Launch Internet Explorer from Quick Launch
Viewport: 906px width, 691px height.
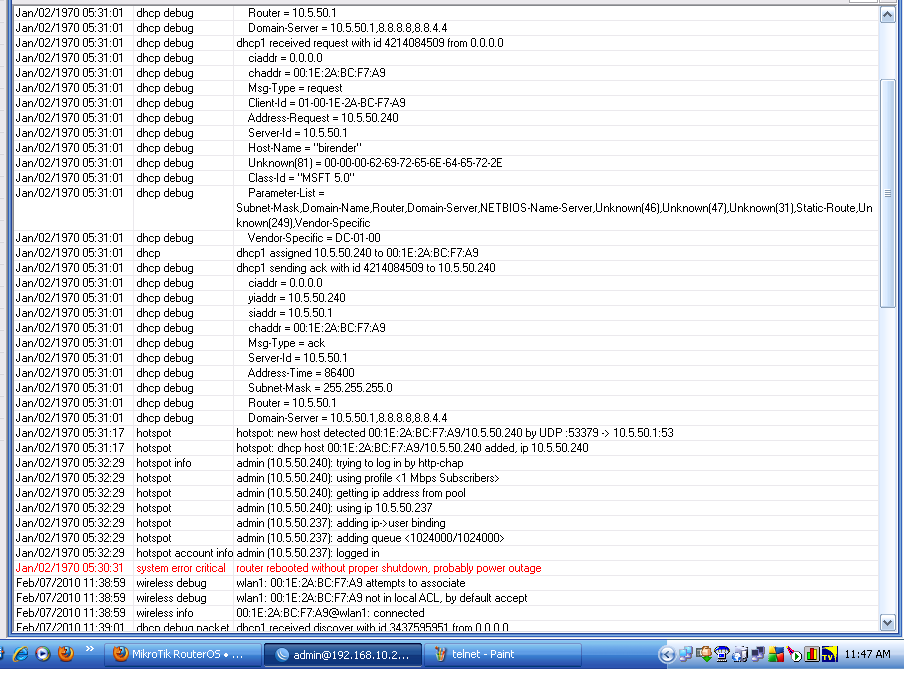click(x=21, y=654)
